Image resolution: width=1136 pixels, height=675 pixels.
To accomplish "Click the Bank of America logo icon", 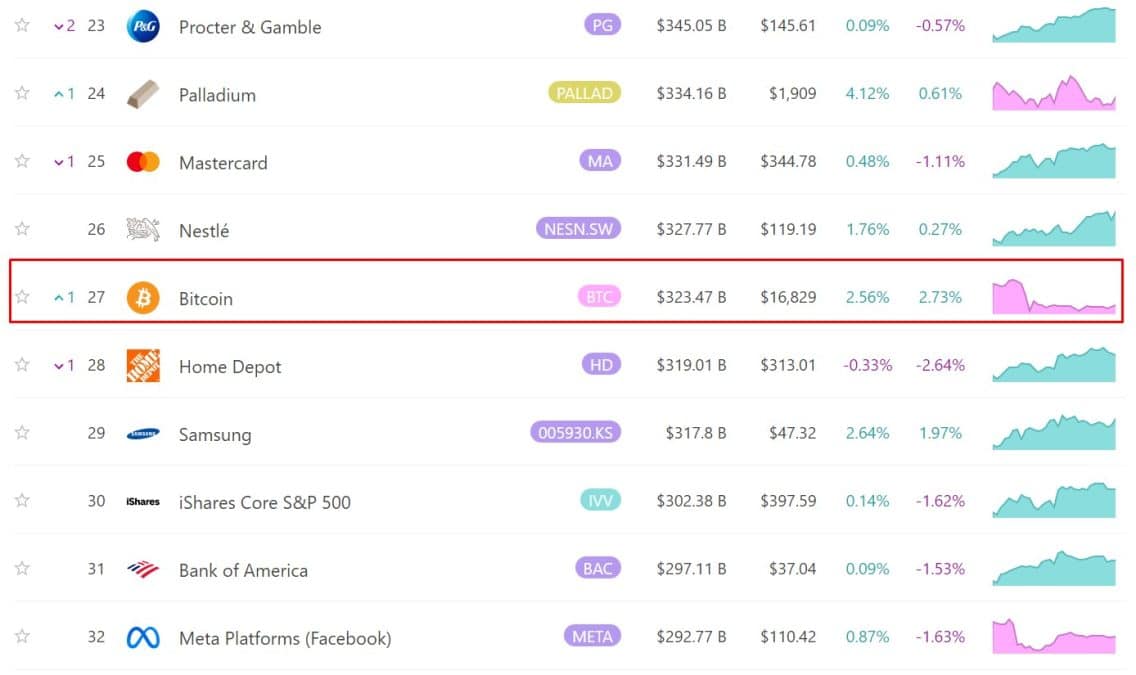I will [x=143, y=569].
